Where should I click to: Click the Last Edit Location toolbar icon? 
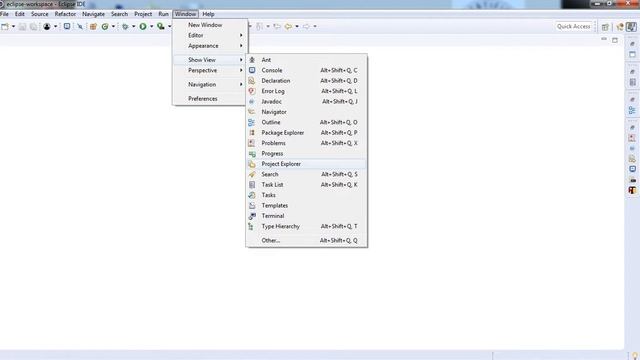point(277,27)
